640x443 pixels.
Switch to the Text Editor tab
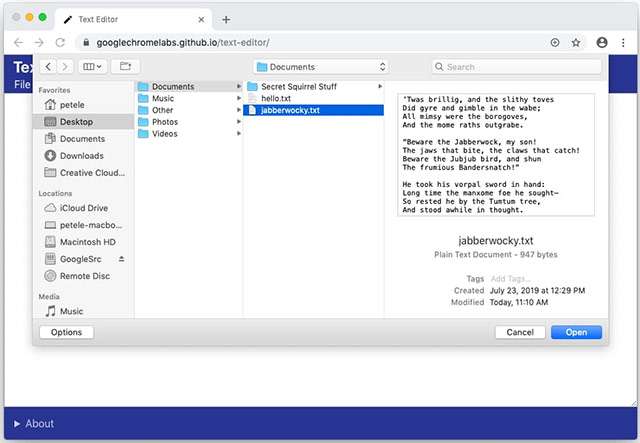[x=133, y=20]
